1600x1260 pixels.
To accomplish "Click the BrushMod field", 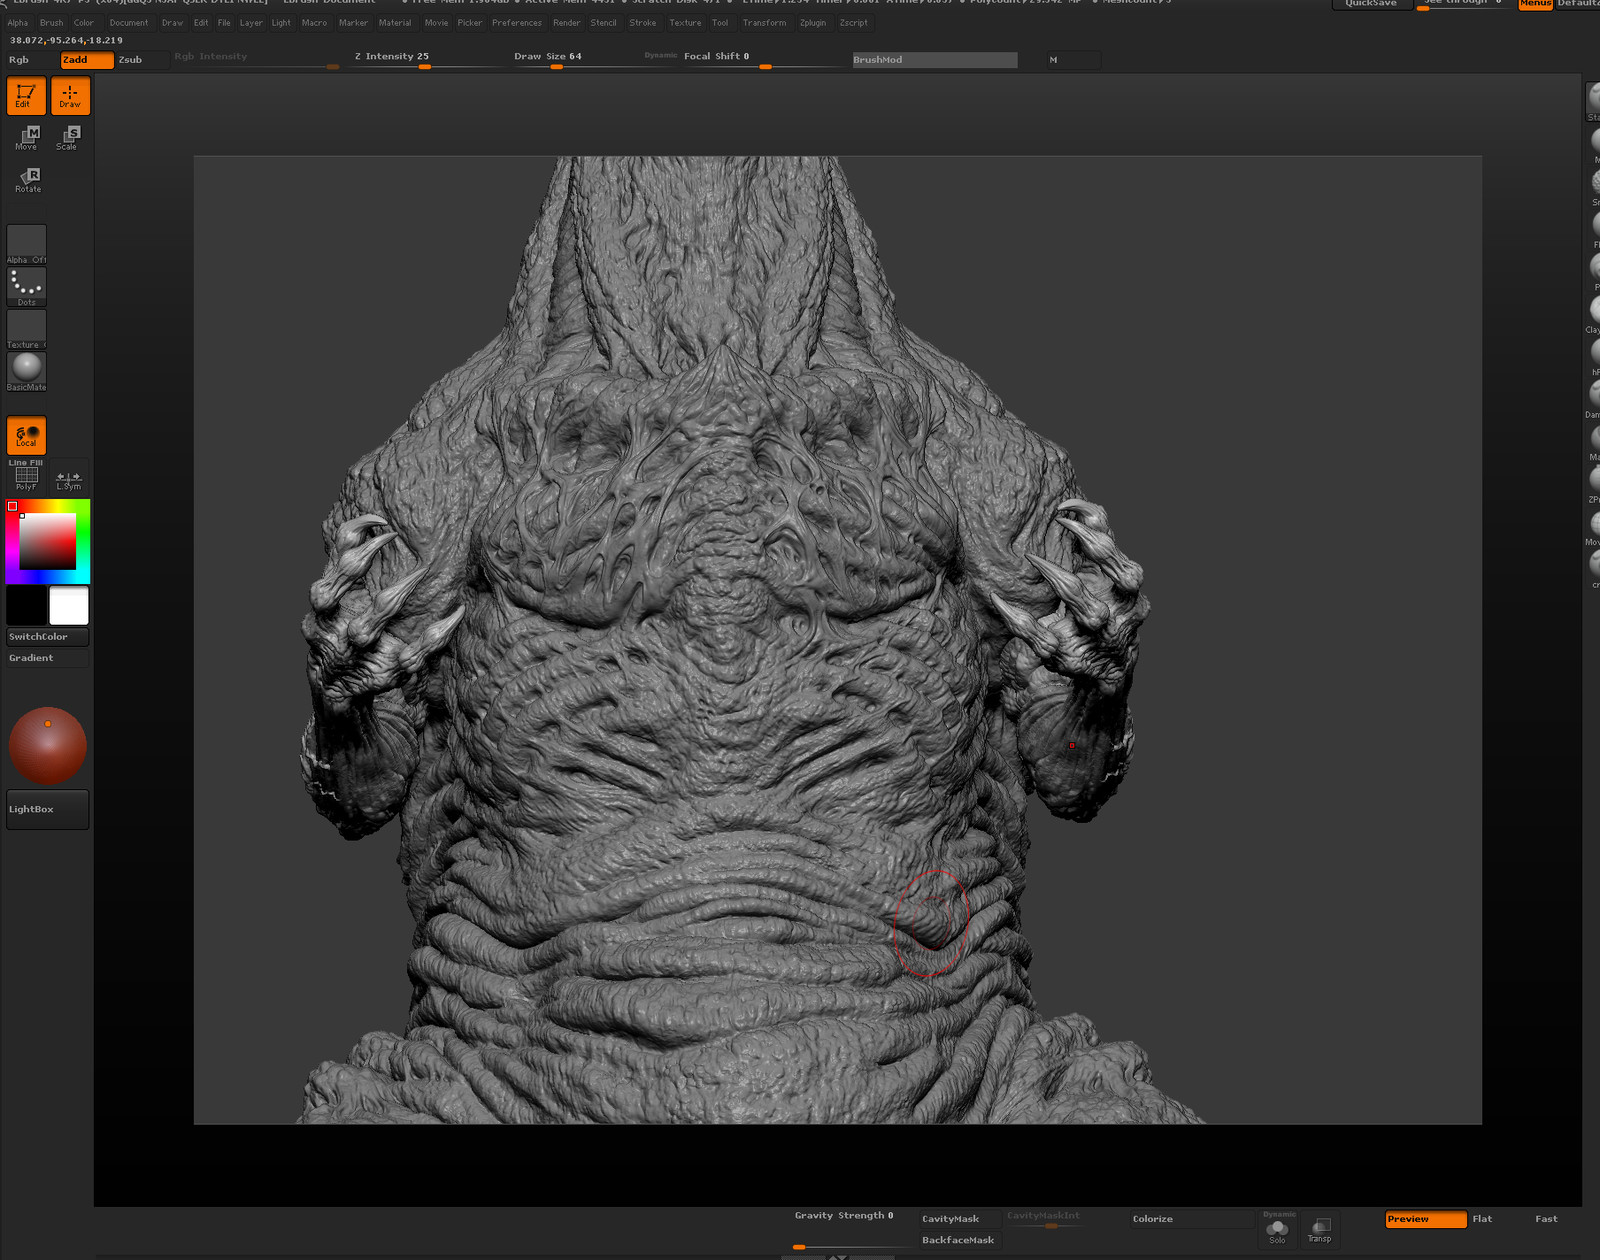I will [x=934, y=60].
